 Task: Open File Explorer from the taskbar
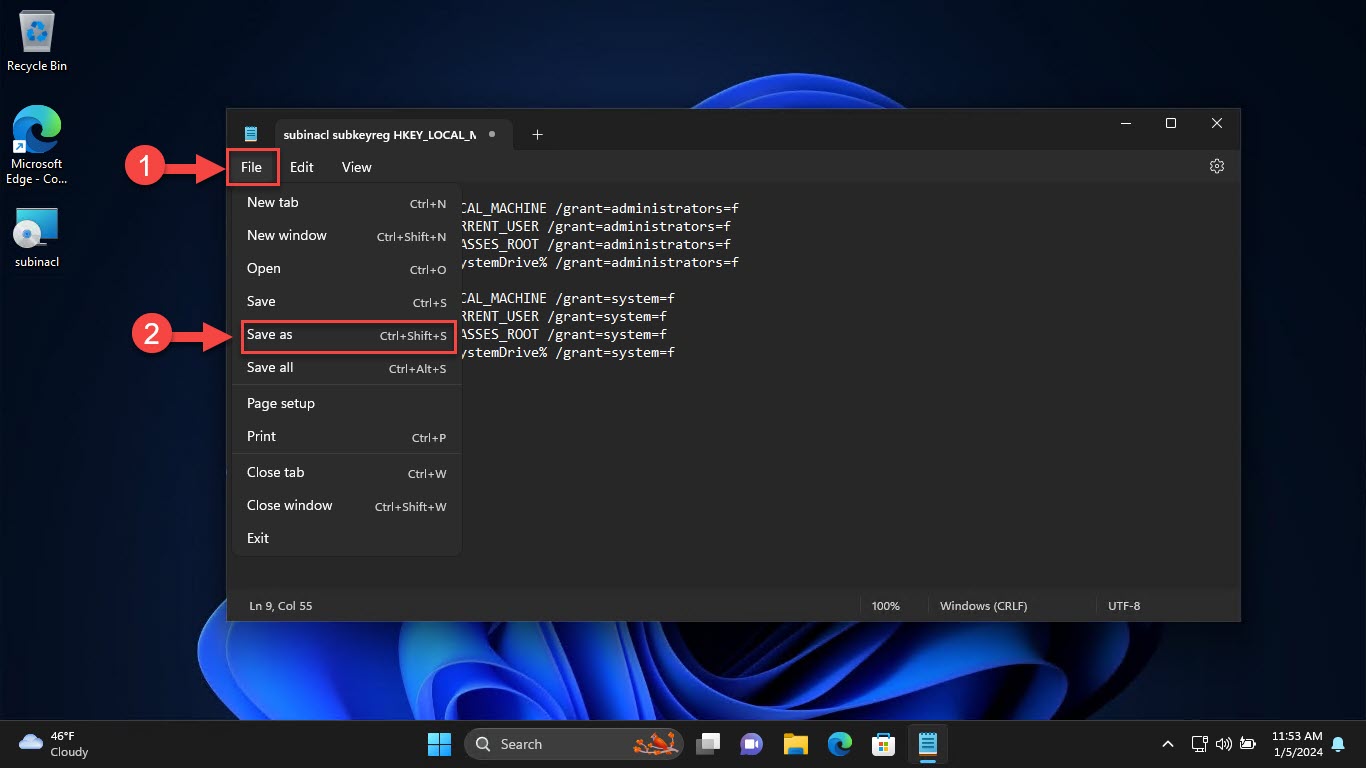coord(795,744)
